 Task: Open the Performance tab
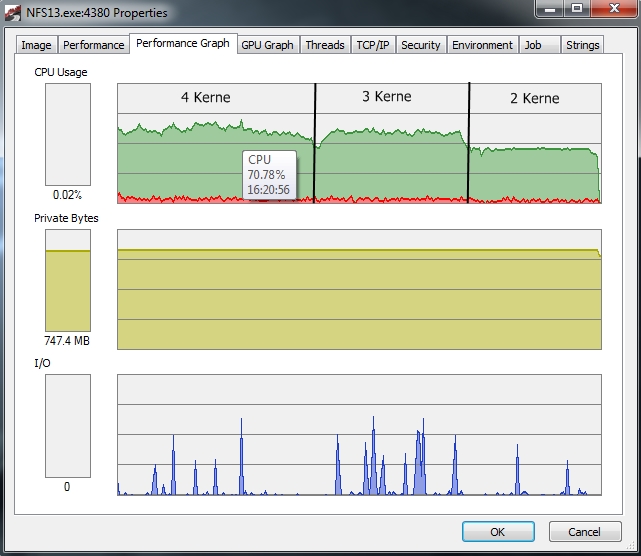[x=94, y=45]
